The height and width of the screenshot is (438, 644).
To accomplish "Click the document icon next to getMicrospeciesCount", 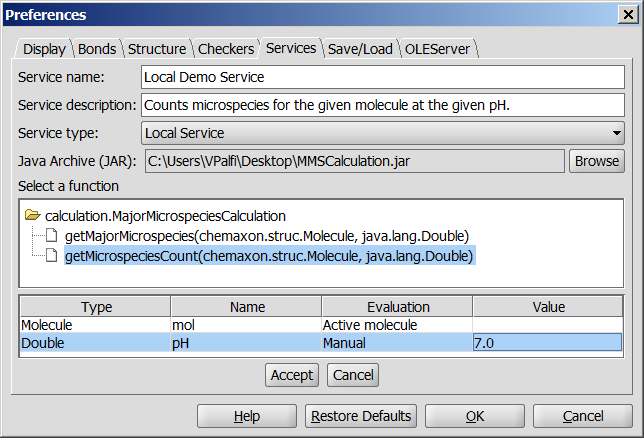I will coord(52,256).
